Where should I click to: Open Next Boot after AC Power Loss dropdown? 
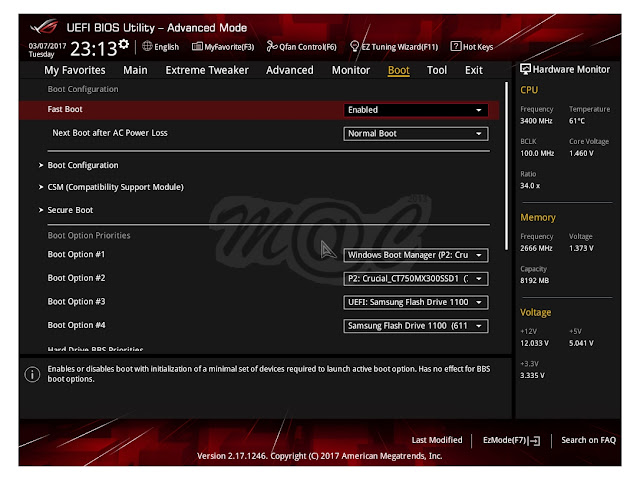click(416, 133)
